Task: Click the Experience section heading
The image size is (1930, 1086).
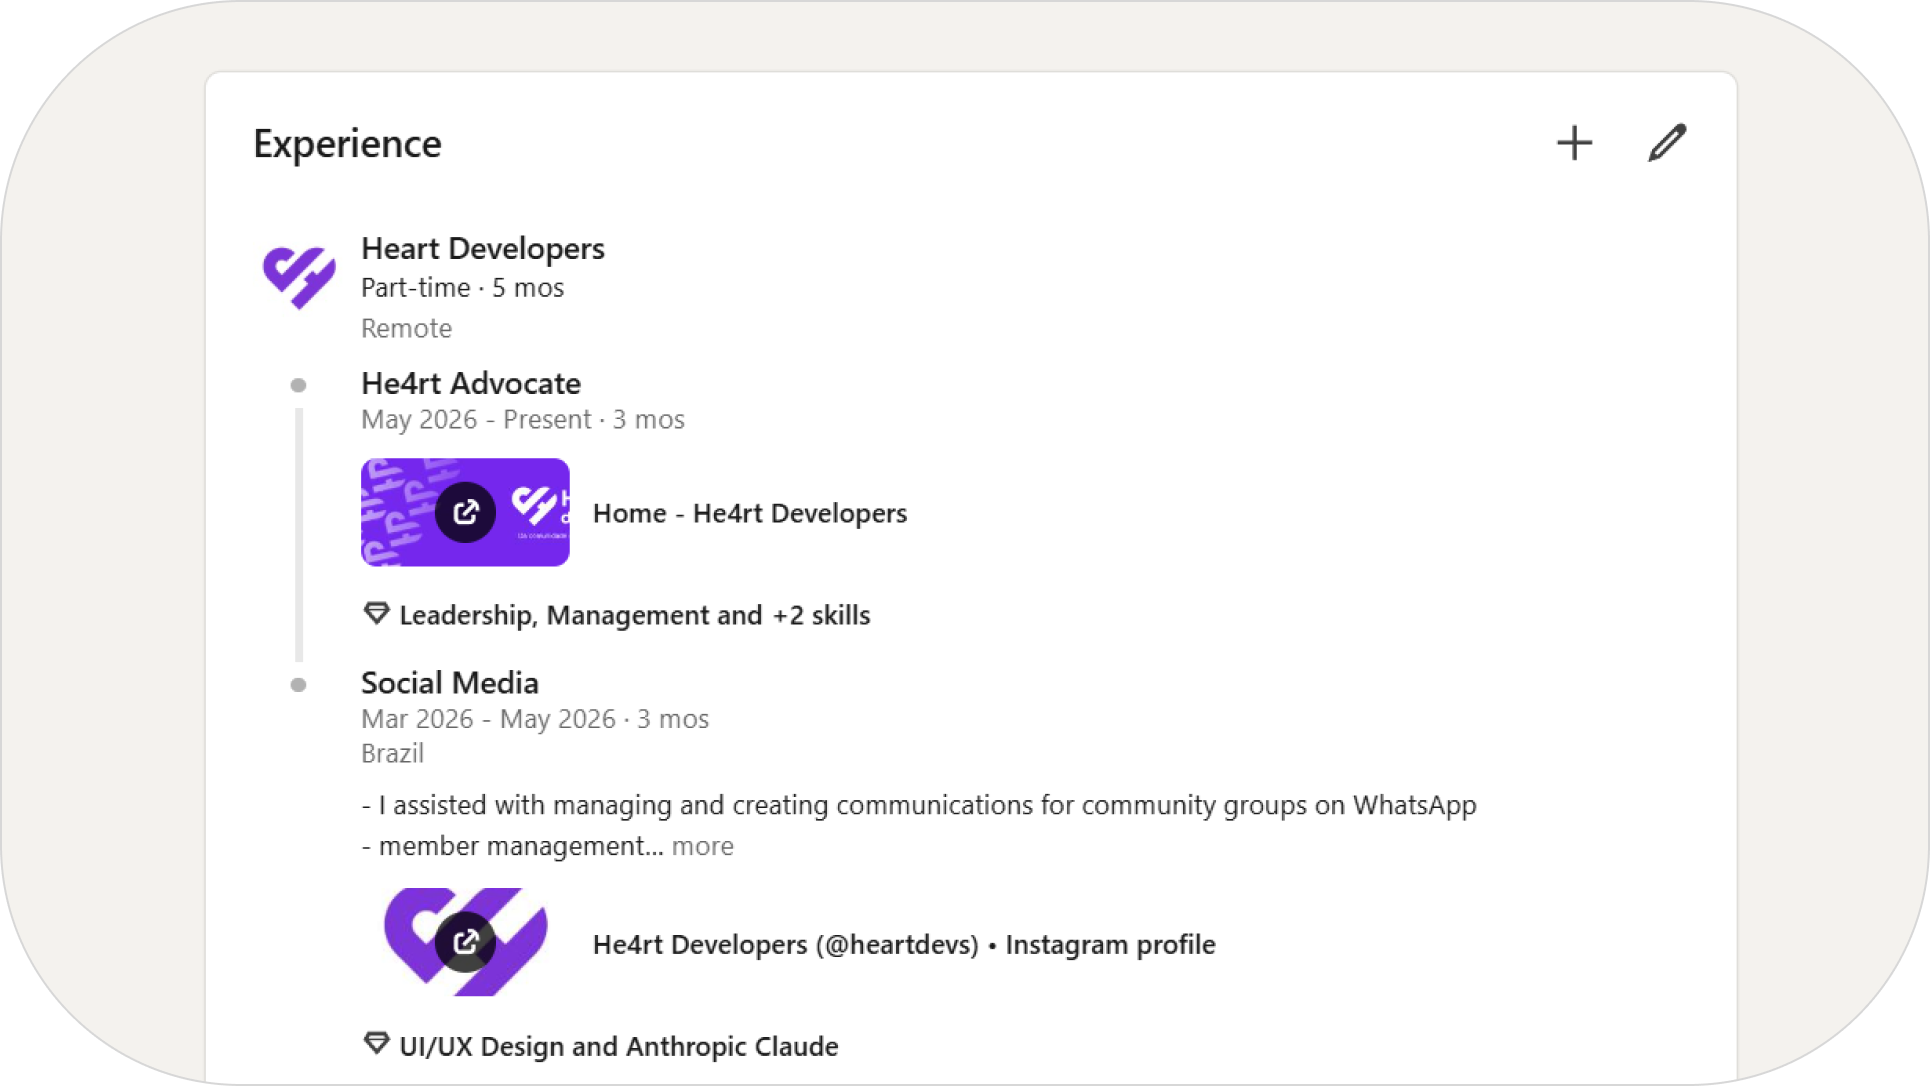Action: click(347, 144)
